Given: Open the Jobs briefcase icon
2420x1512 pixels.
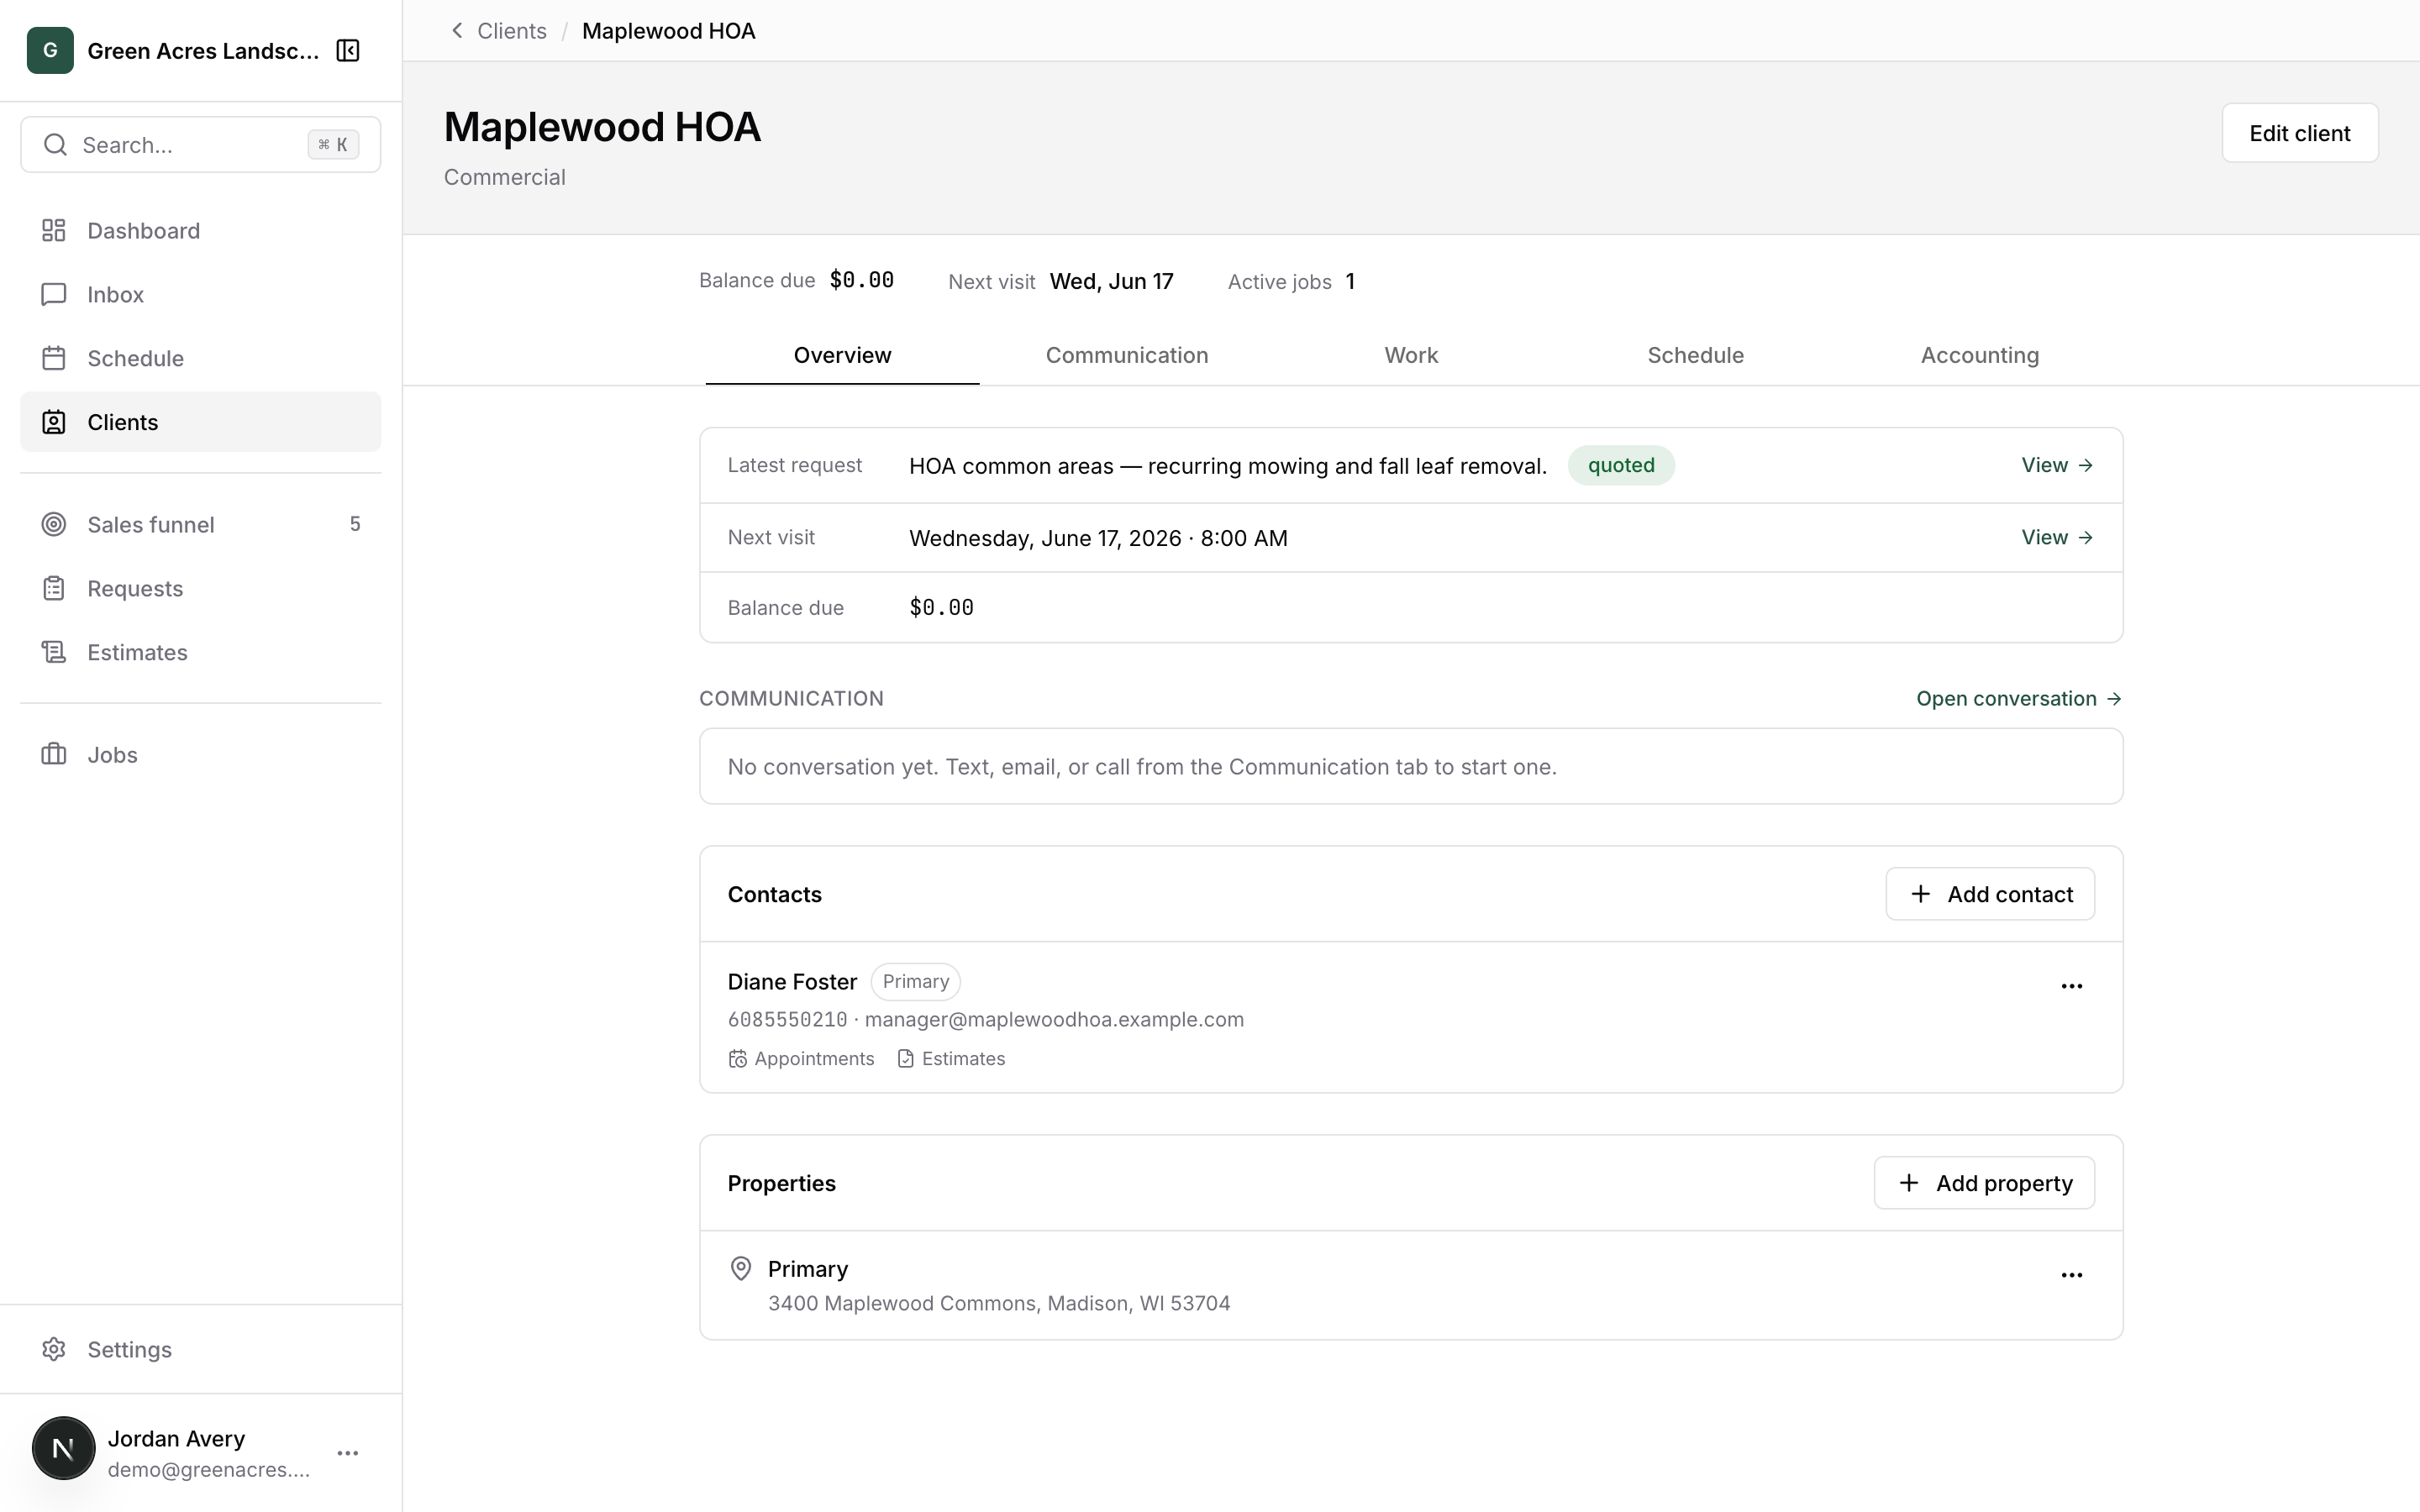Looking at the screenshot, I should (x=54, y=754).
